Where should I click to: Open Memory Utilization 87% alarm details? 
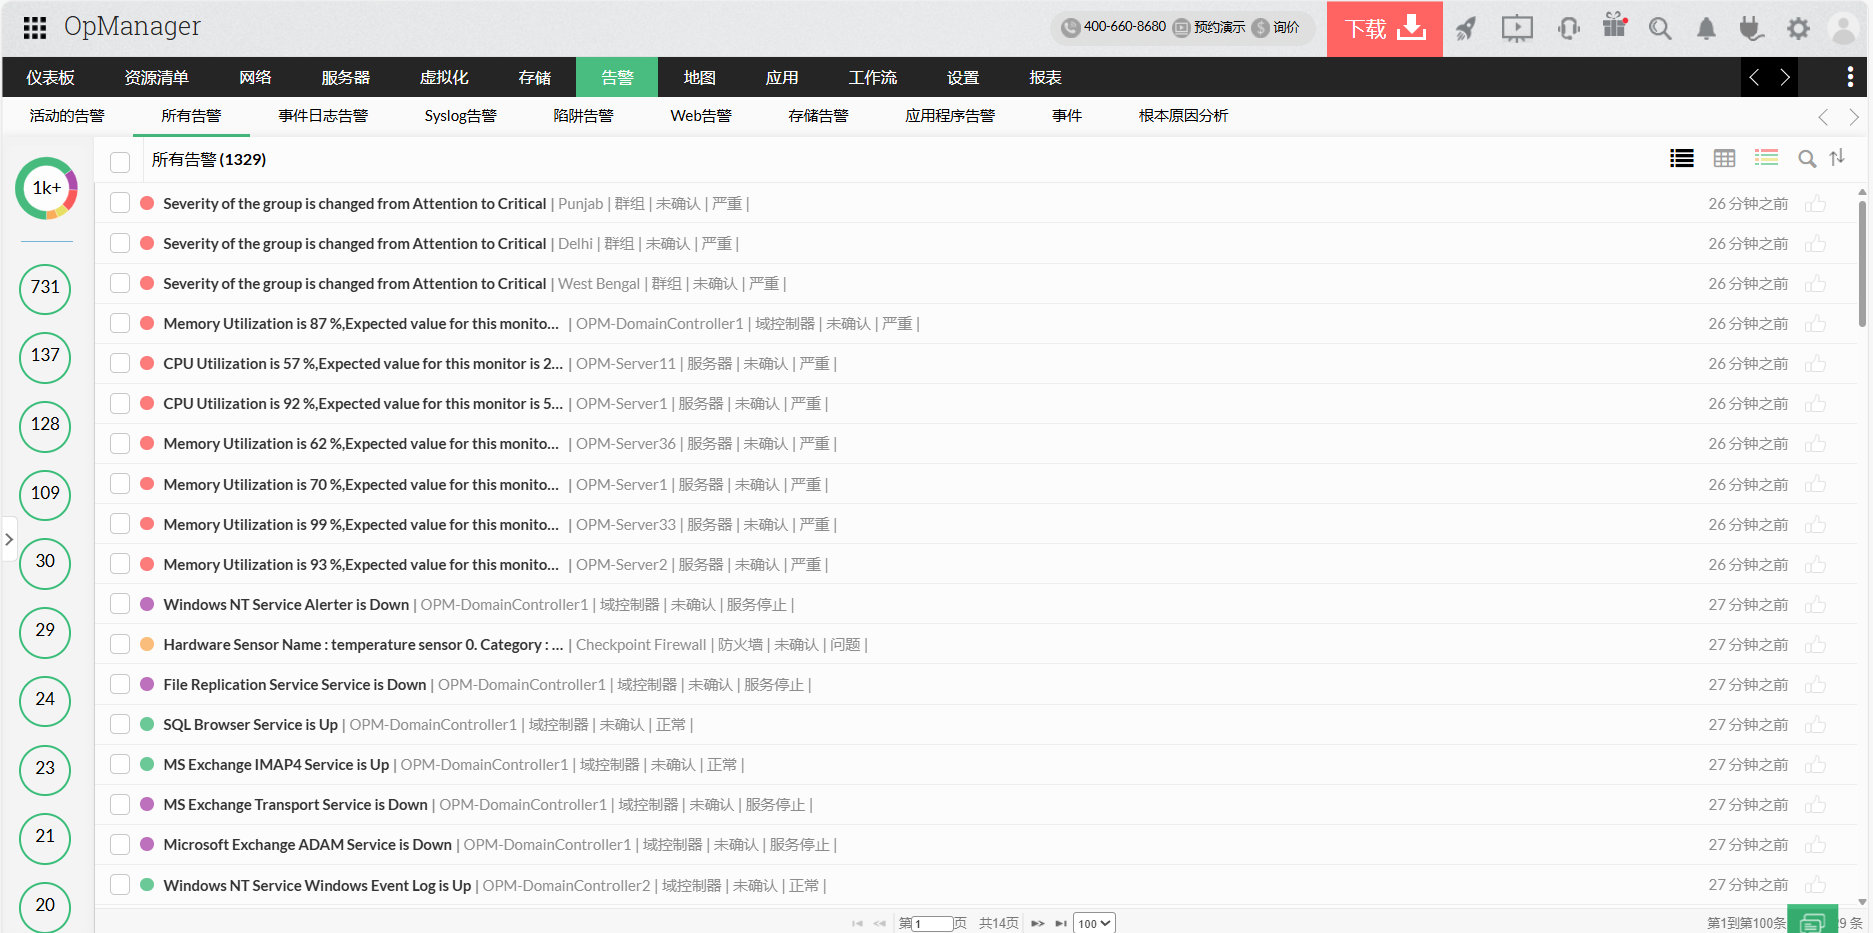pyautogui.click(x=361, y=324)
